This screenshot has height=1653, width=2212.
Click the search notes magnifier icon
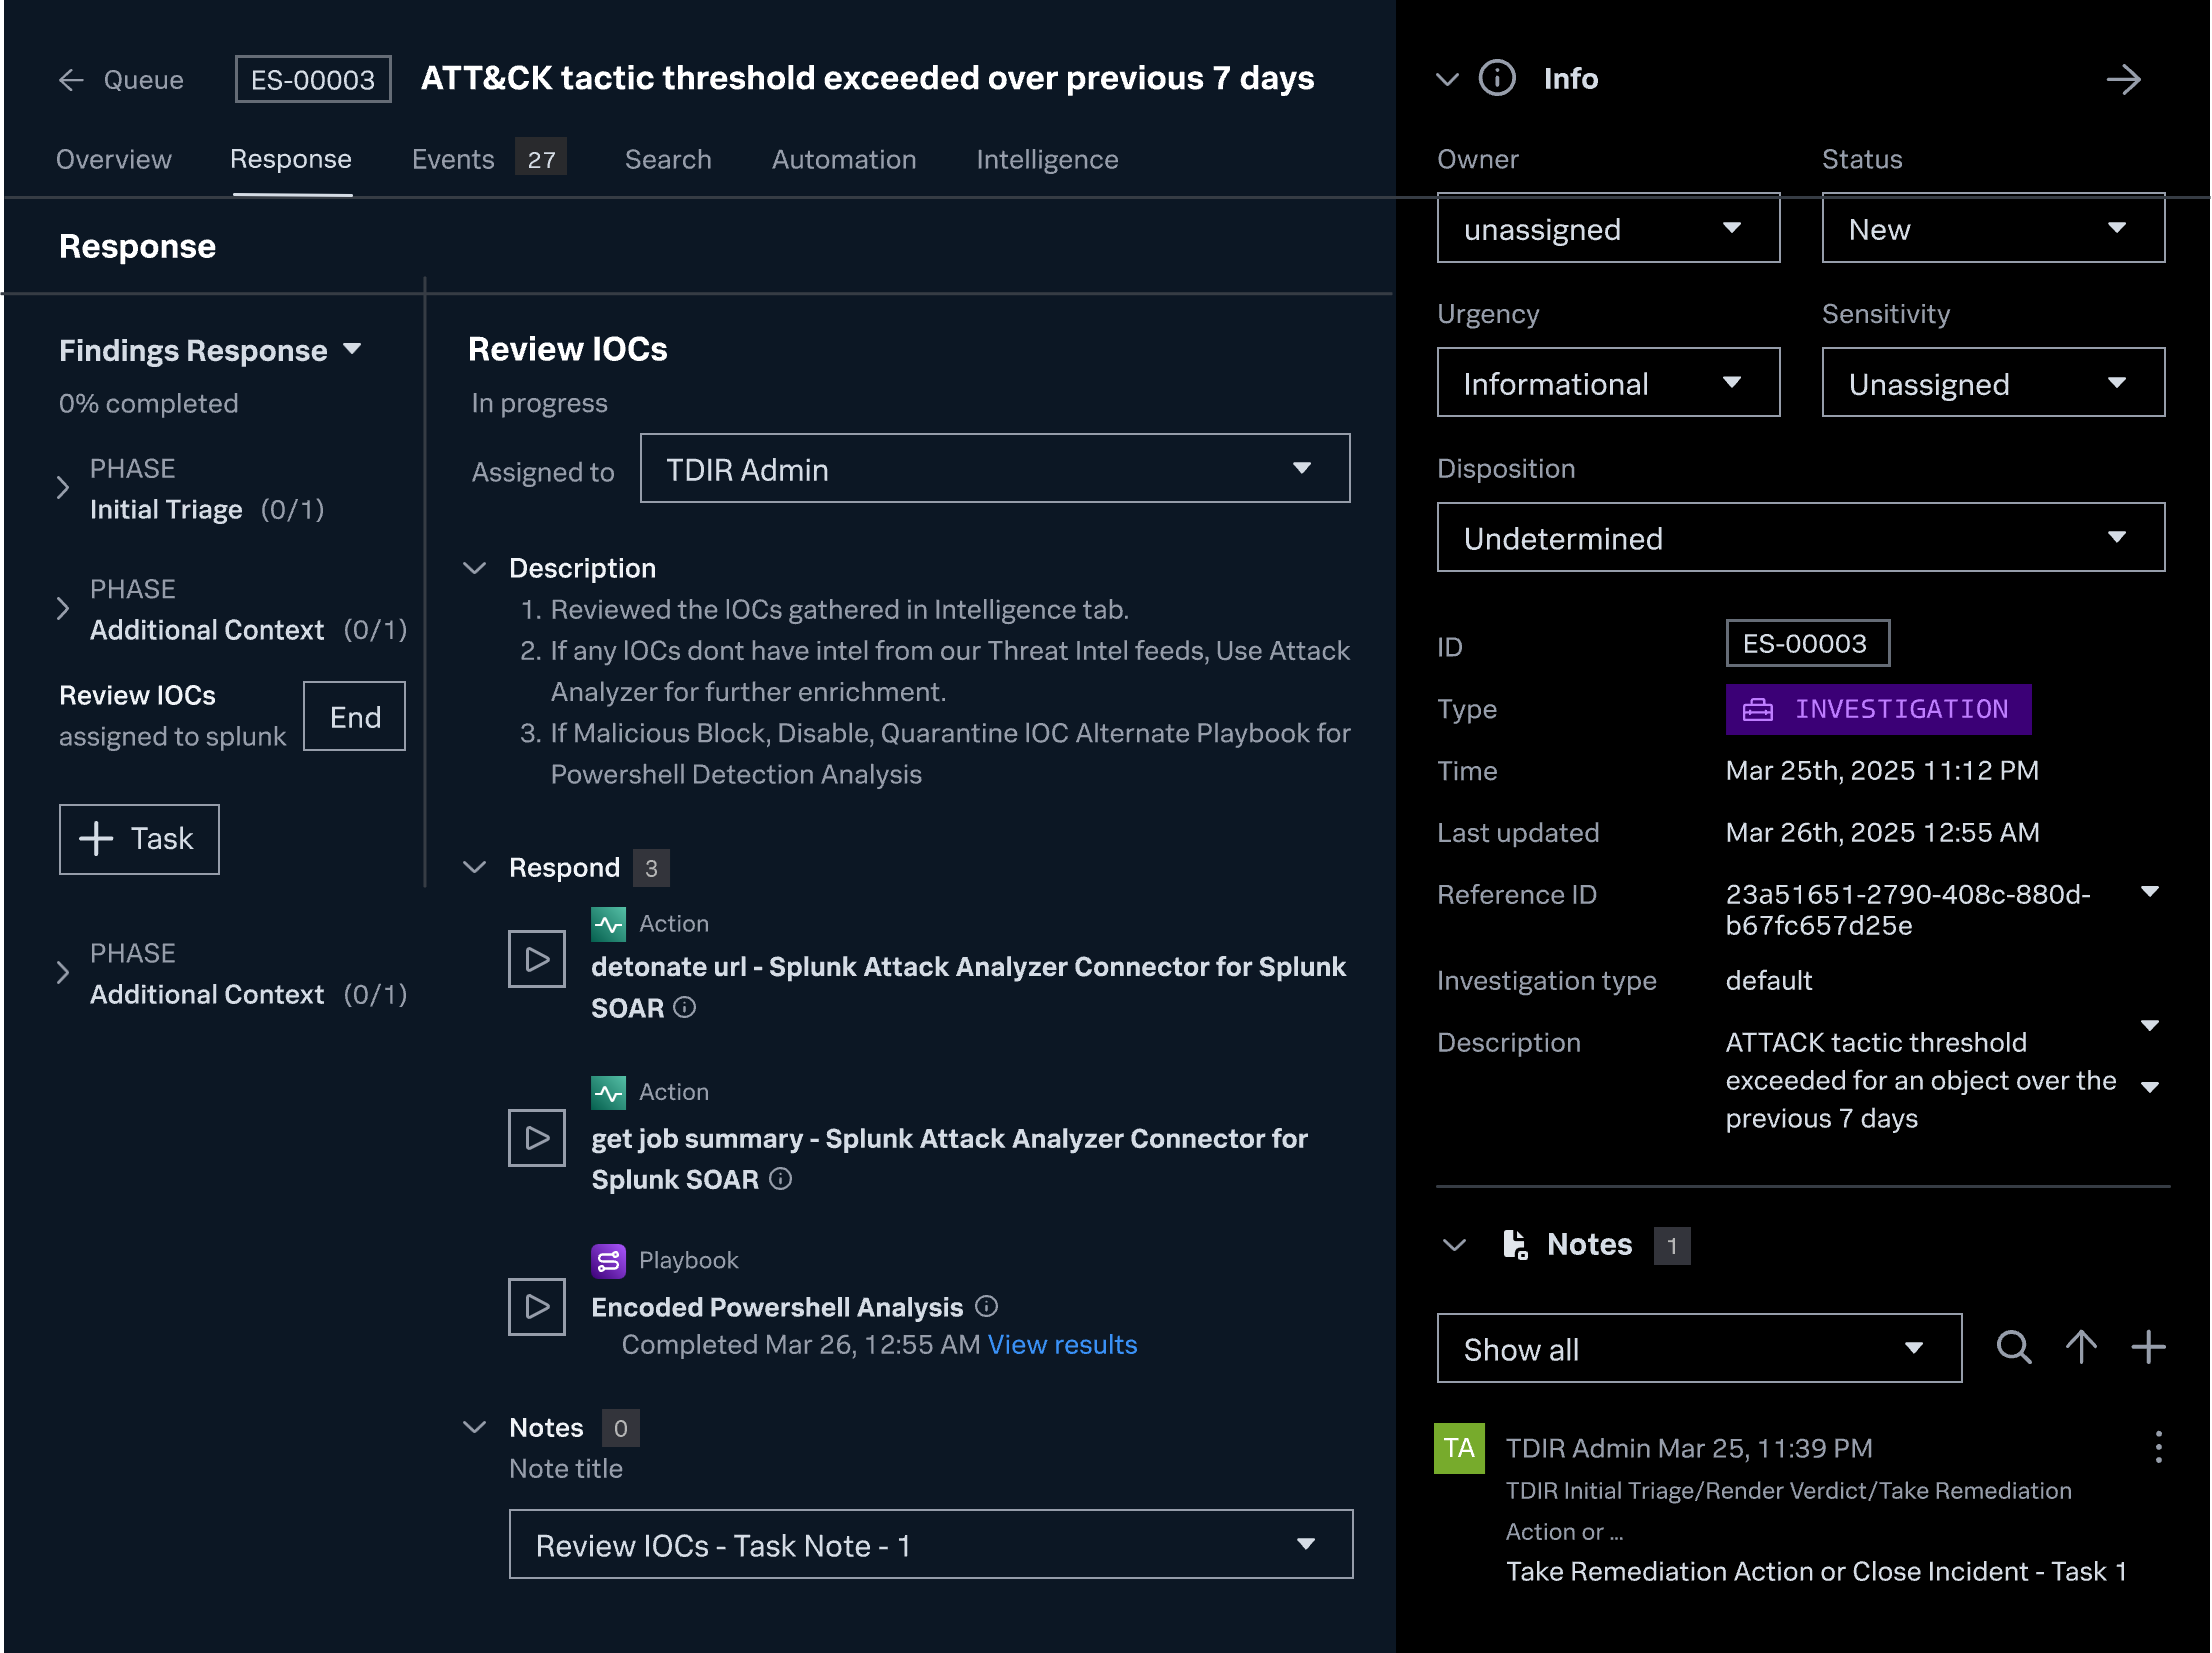point(2013,1347)
